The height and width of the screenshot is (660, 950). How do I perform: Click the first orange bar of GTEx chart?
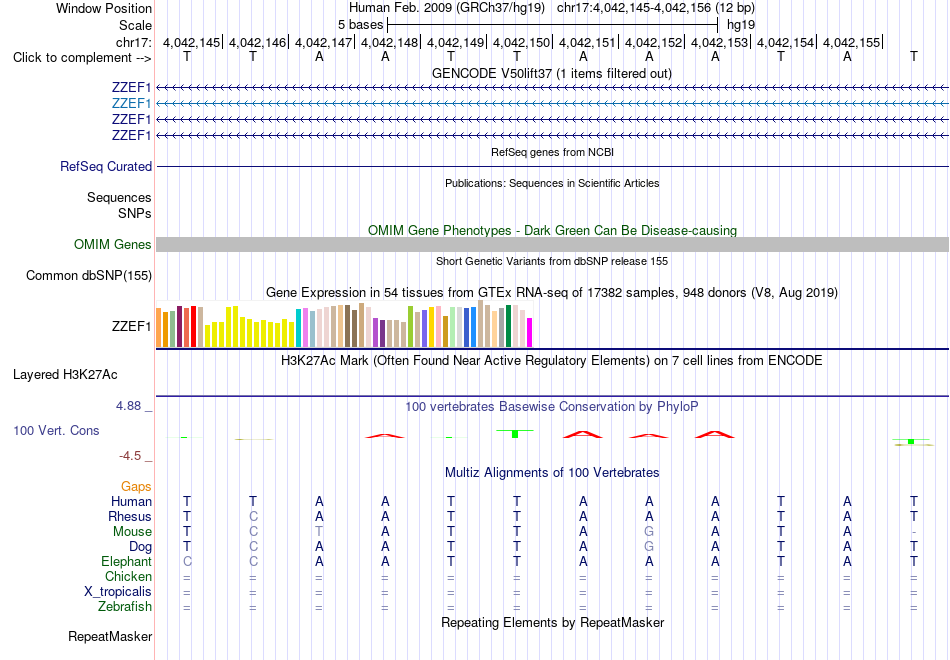pos(159,328)
